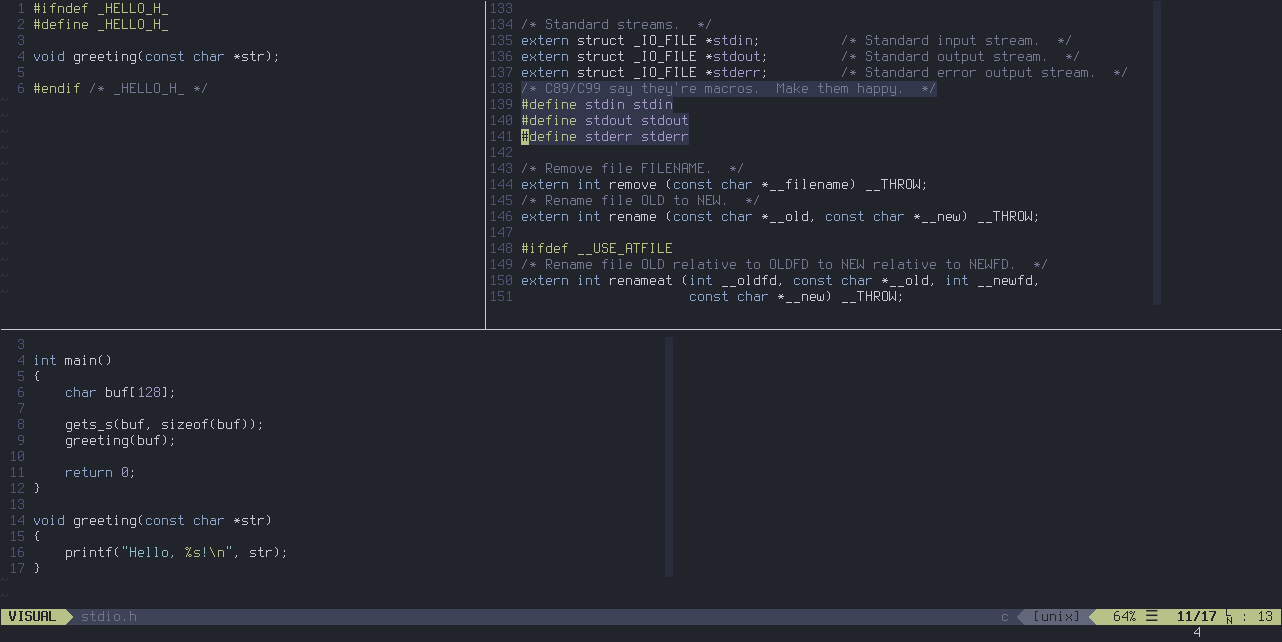Click the '#ifndef _HELLO_H_' include guard line
The height and width of the screenshot is (642, 1282).
(x=99, y=8)
